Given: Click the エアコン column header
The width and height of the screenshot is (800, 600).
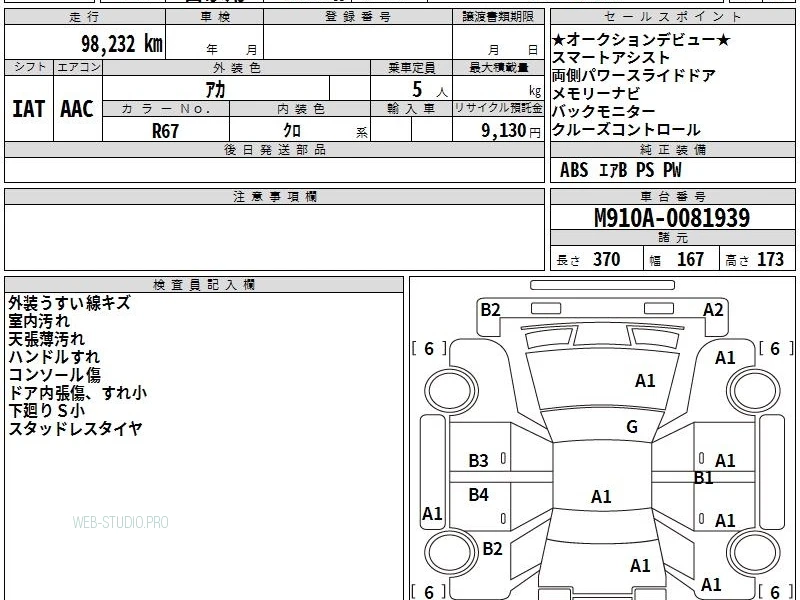Looking at the screenshot, I should click(78, 67).
